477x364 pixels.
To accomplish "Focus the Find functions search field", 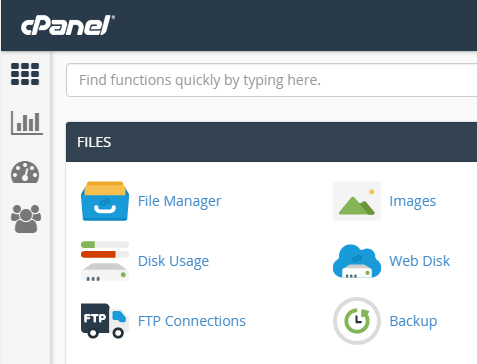I will [272, 80].
